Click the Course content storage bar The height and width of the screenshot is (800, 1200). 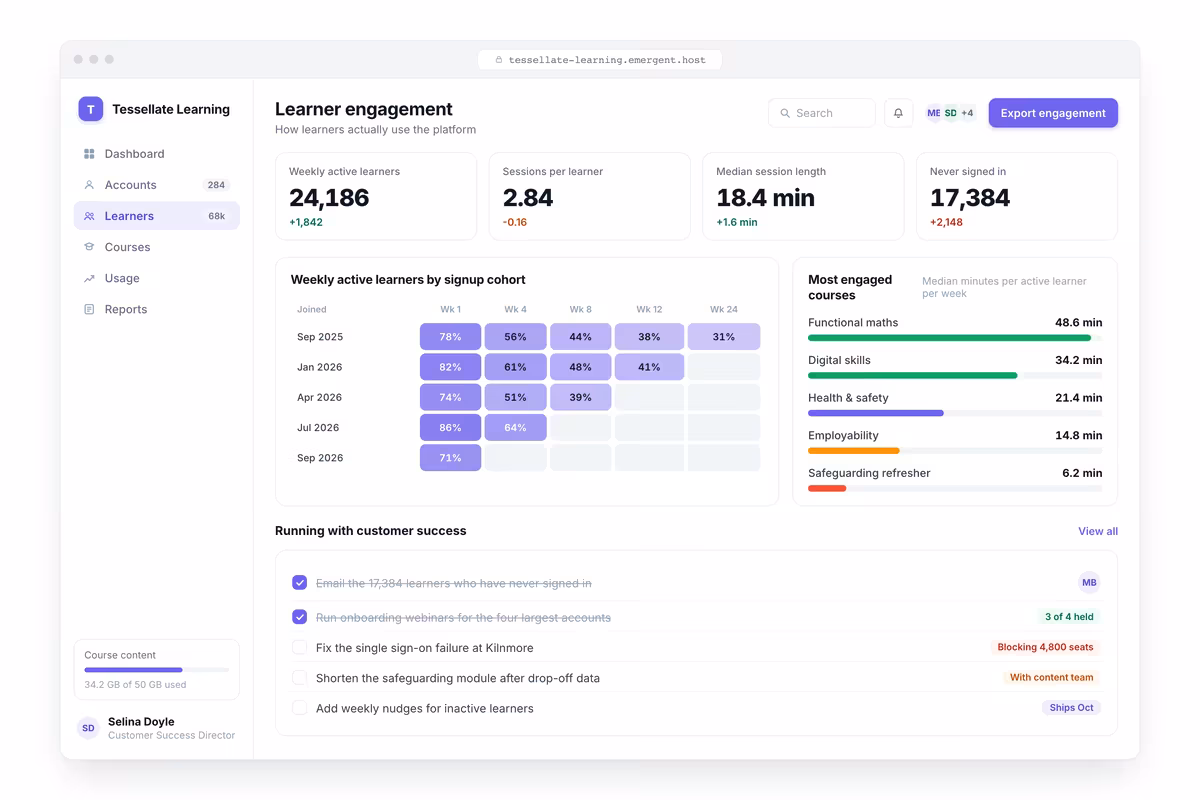coord(157,670)
